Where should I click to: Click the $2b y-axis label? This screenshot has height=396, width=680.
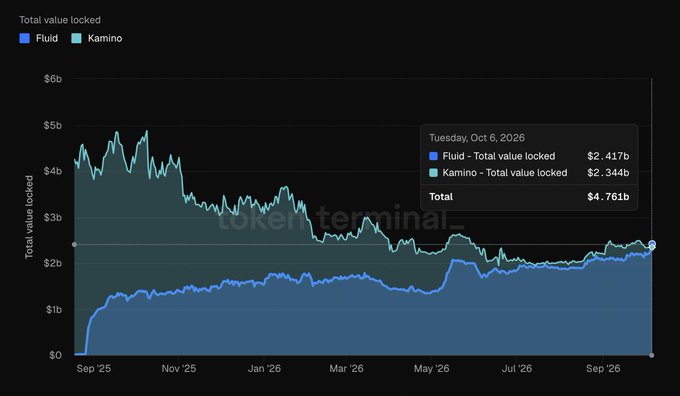tap(53, 263)
